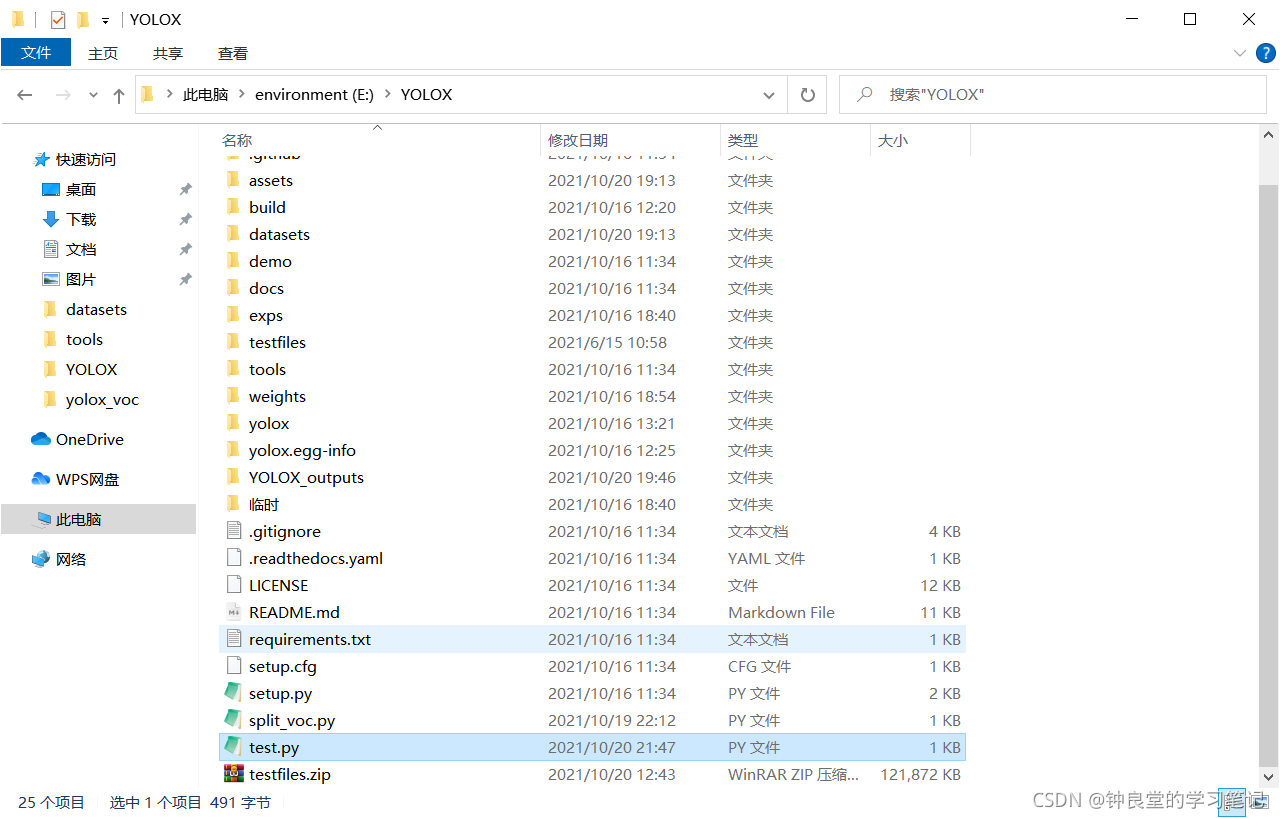Expand the recent locations dropdown arrow
1280x818 pixels.
click(93, 95)
